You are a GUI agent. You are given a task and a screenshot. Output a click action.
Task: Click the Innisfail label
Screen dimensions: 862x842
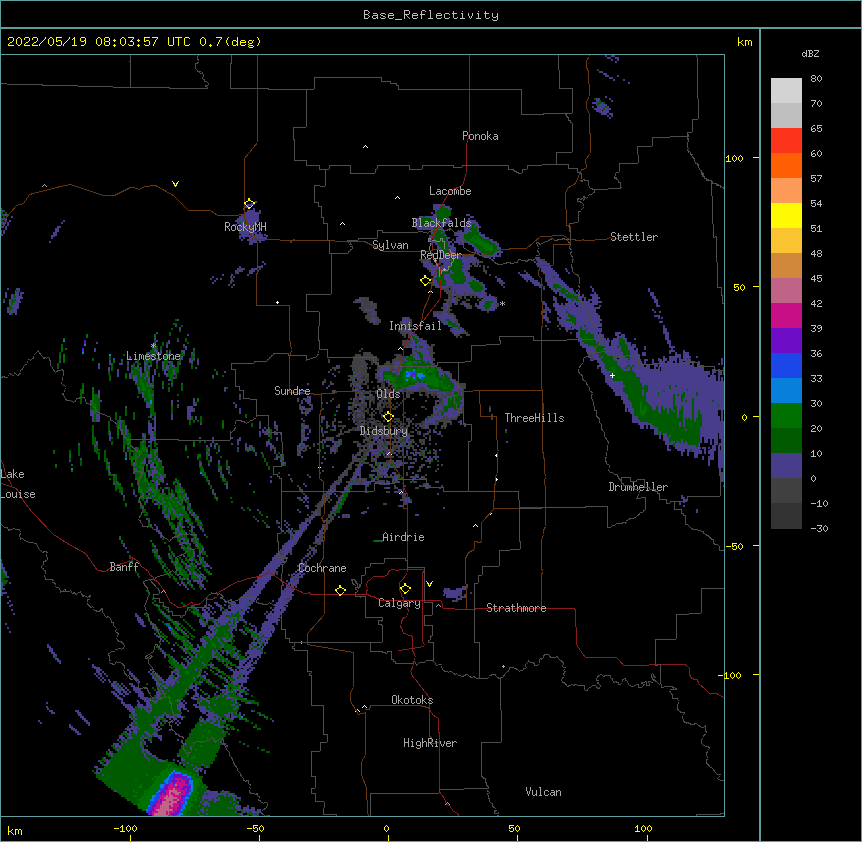[415, 326]
